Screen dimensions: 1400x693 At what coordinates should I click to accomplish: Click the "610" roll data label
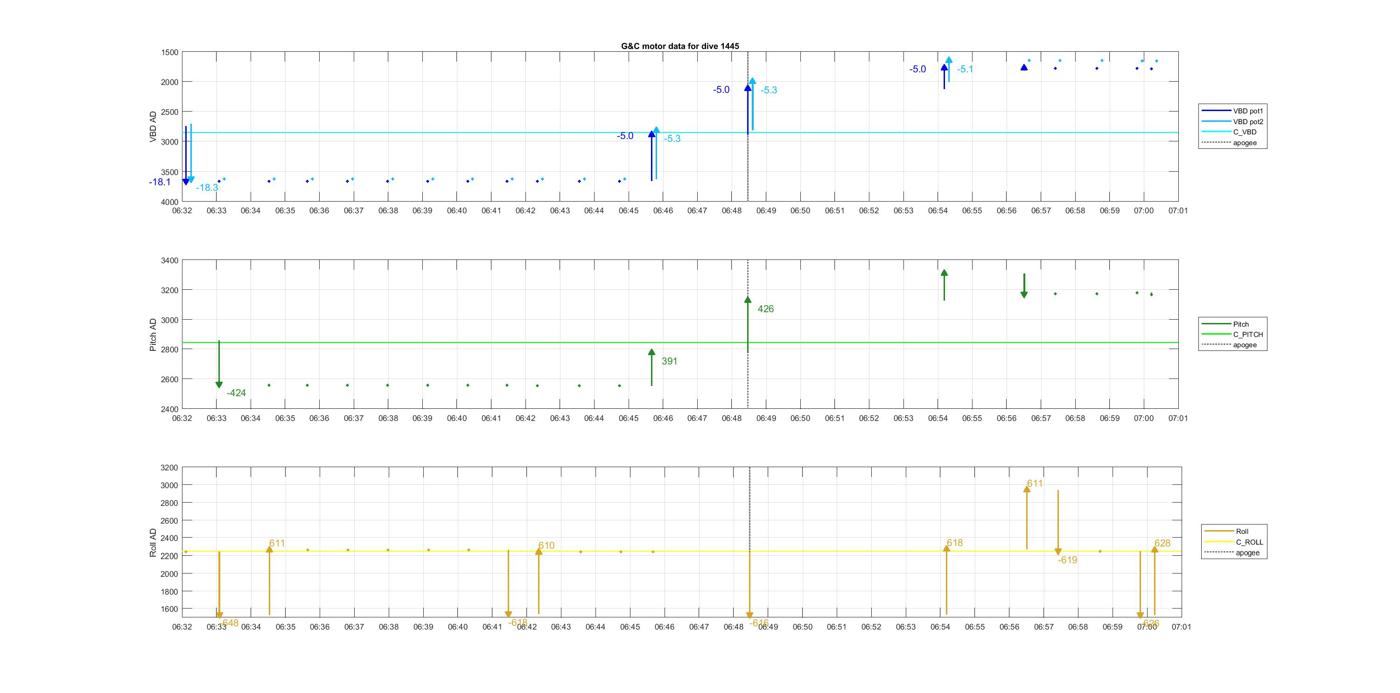547,546
